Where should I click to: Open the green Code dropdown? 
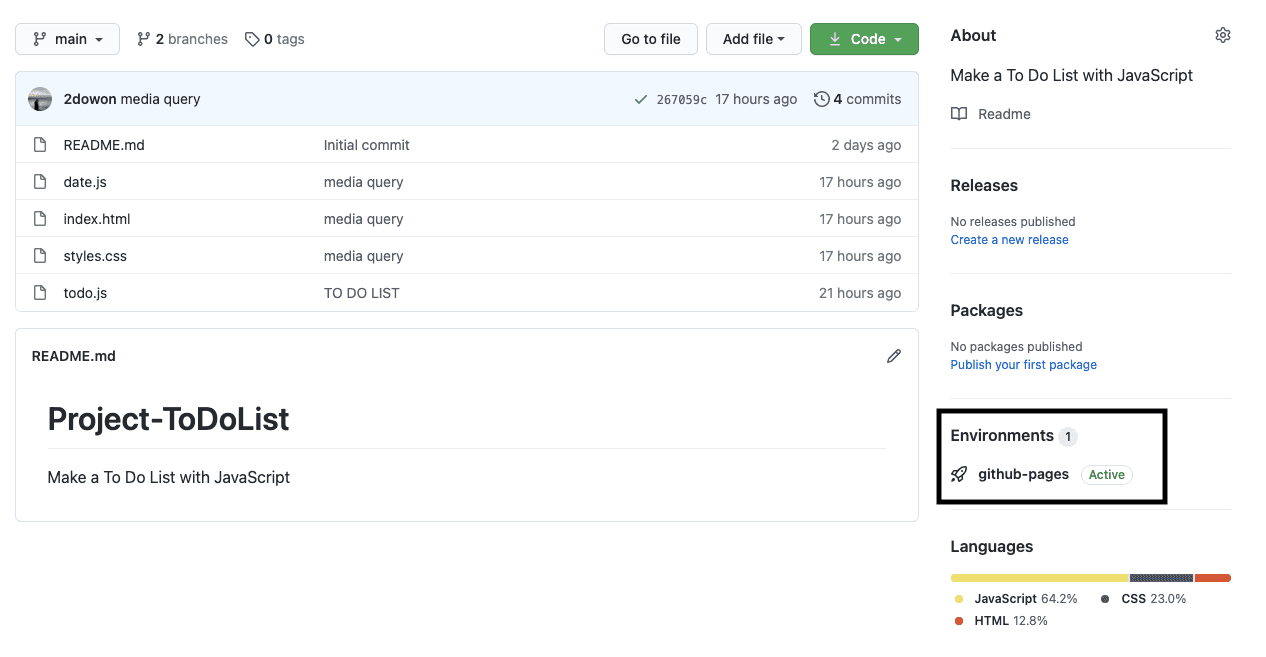click(x=864, y=39)
